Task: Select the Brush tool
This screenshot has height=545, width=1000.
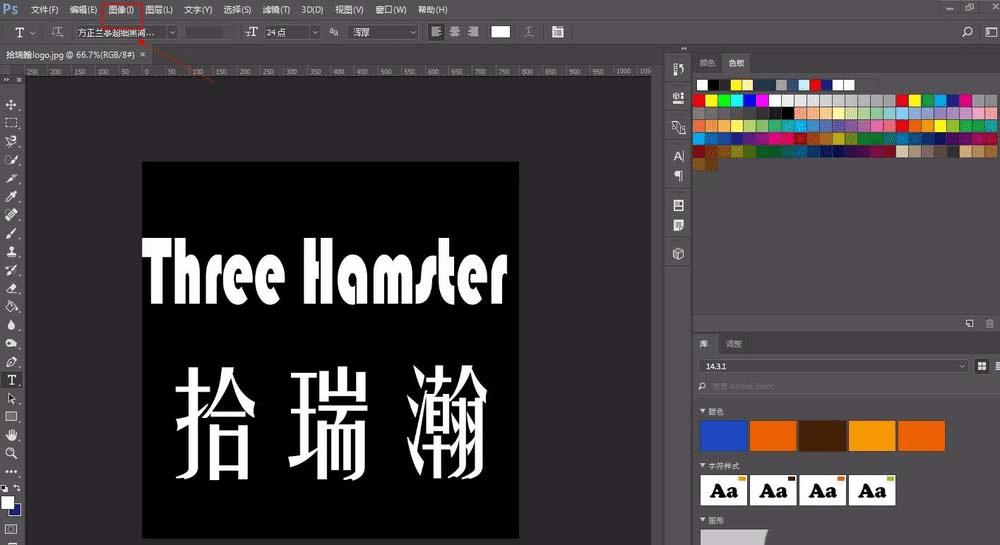Action: pyautogui.click(x=11, y=233)
